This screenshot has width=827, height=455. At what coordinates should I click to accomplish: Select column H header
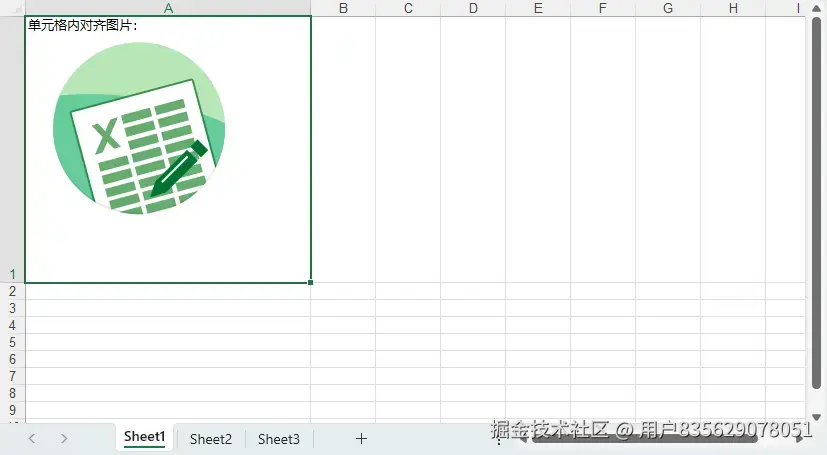(x=733, y=8)
